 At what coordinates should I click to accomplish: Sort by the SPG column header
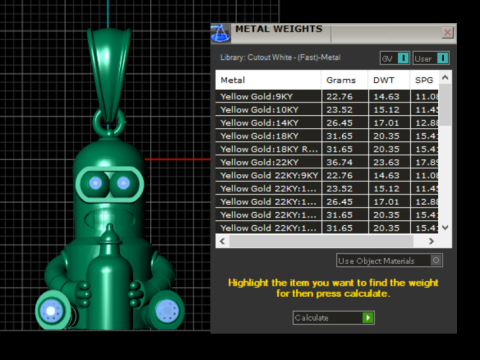pos(424,80)
